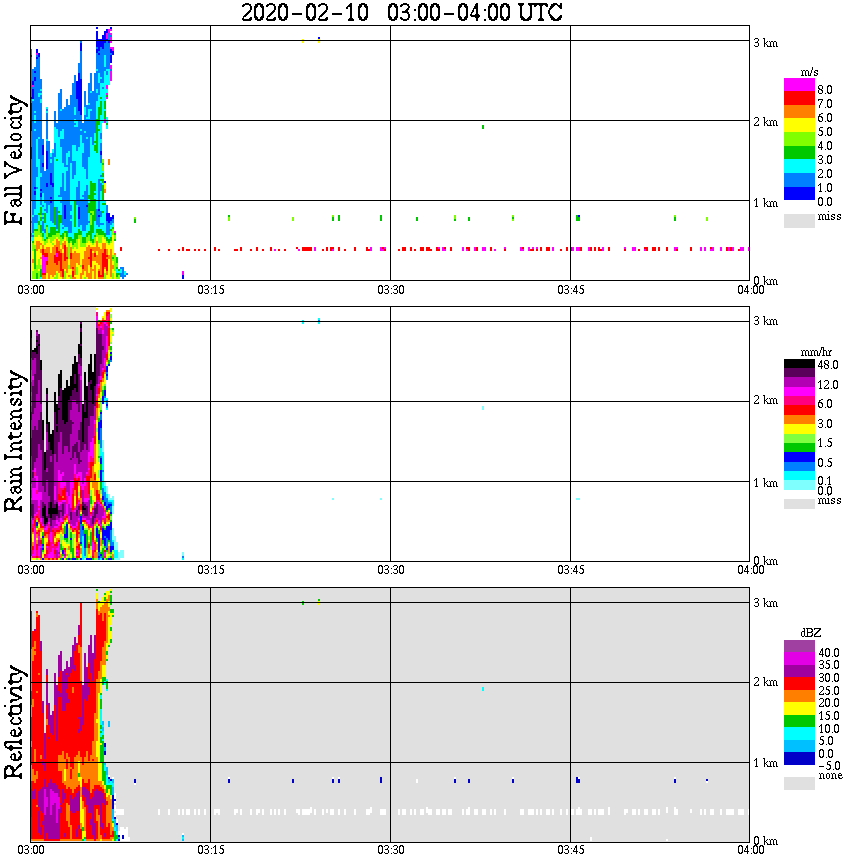Select the red swatch in the m/s legend

pyautogui.click(x=799, y=99)
